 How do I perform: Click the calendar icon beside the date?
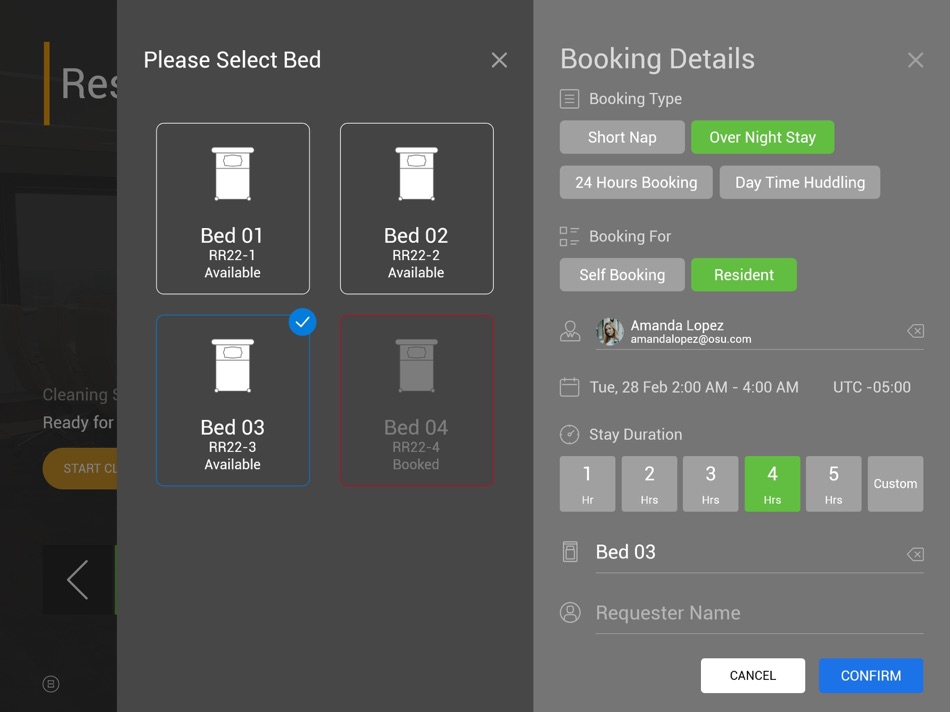click(x=570, y=387)
